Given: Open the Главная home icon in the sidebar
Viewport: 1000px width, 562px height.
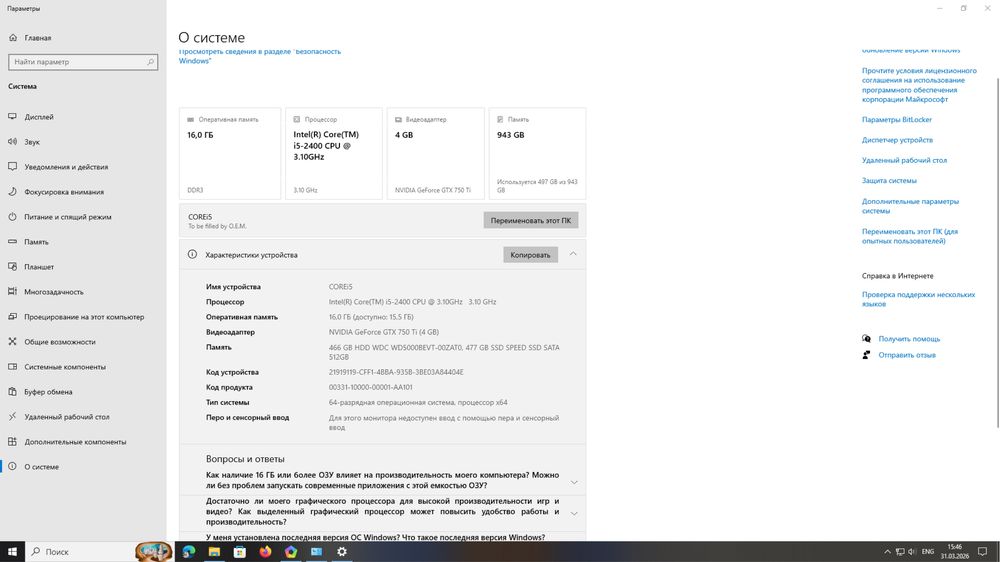Looking at the screenshot, I should point(13,38).
